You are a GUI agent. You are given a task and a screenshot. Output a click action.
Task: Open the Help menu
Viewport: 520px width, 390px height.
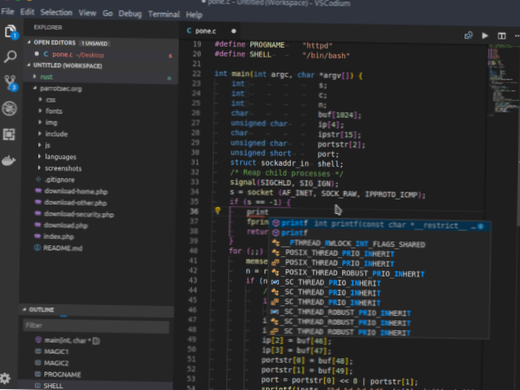pyautogui.click(x=194, y=15)
